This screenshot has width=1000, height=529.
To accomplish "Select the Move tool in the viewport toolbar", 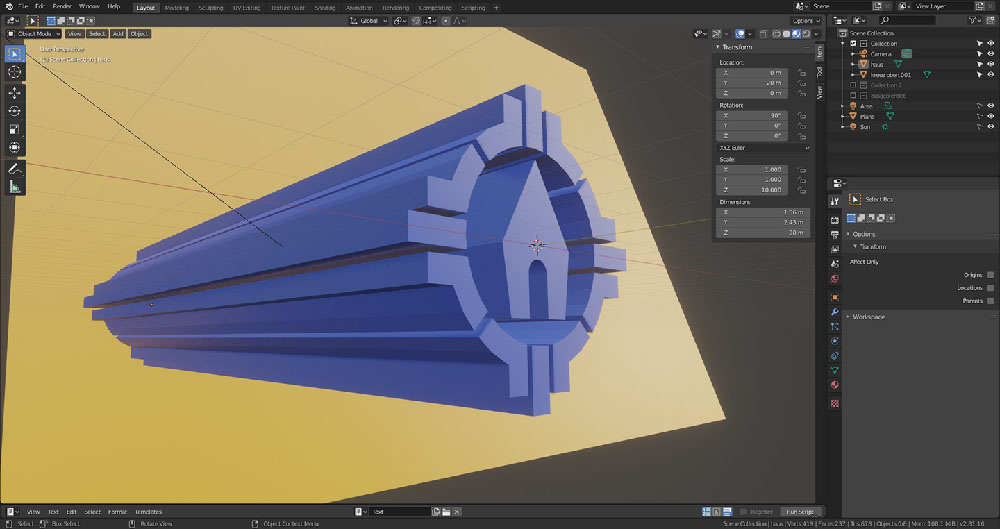I will [x=15, y=92].
